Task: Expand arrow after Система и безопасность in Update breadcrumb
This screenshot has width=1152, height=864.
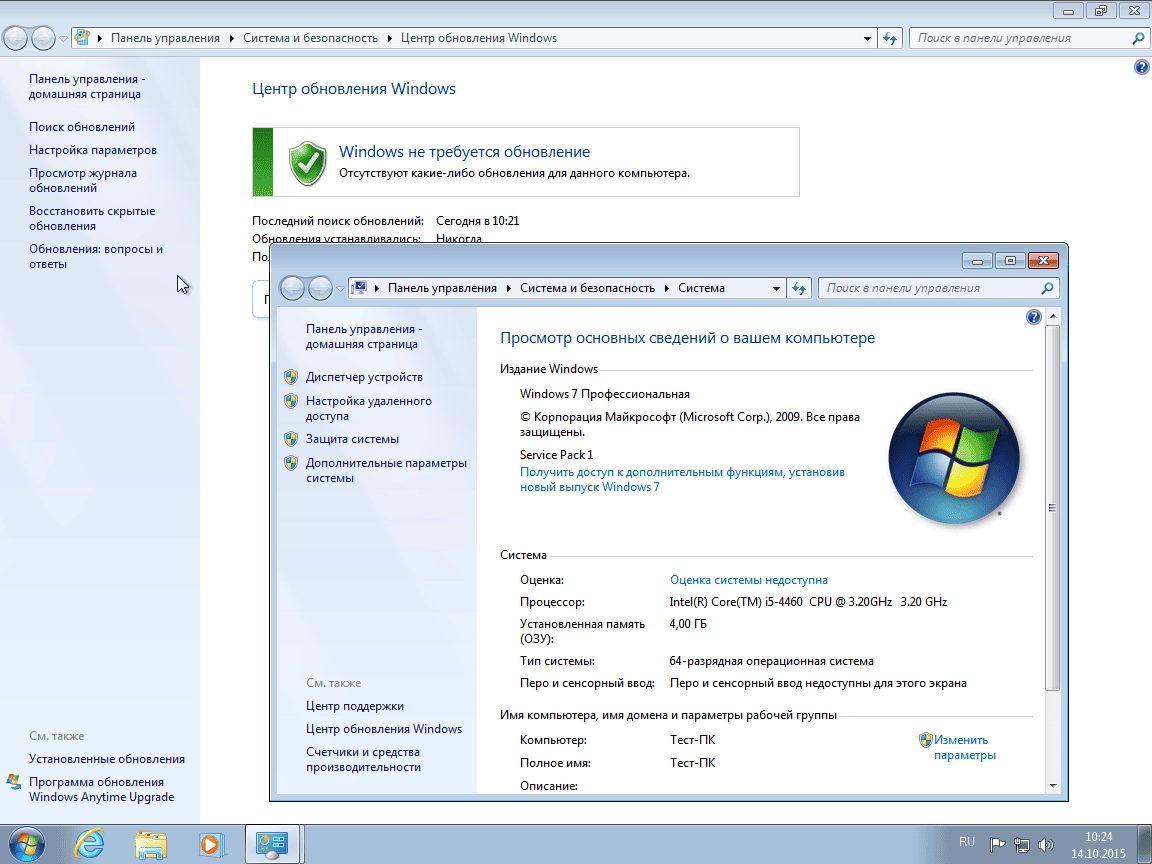Action: [x=389, y=38]
